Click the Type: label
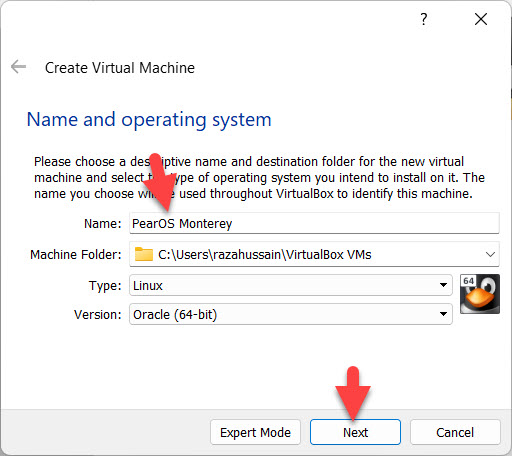512x456 pixels. coord(105,286)
